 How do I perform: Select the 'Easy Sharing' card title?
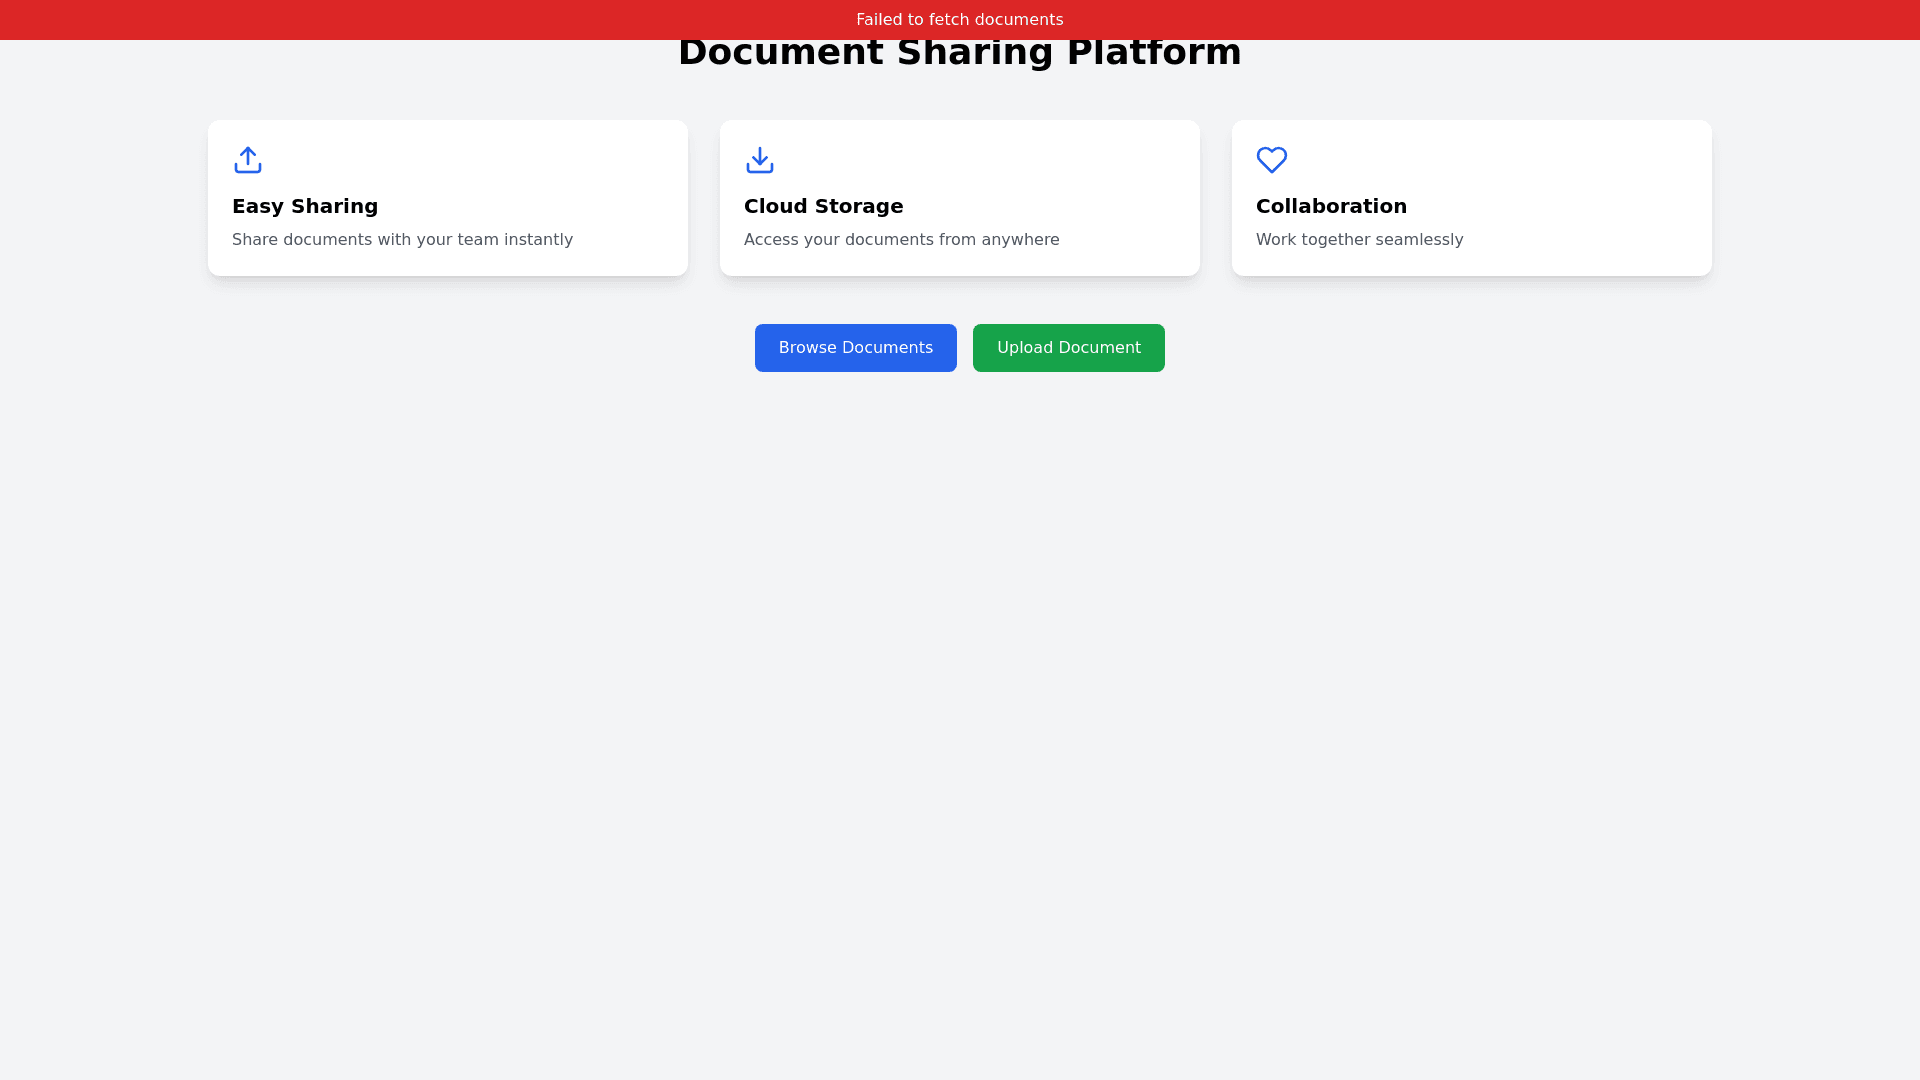(x=305, y=206)
